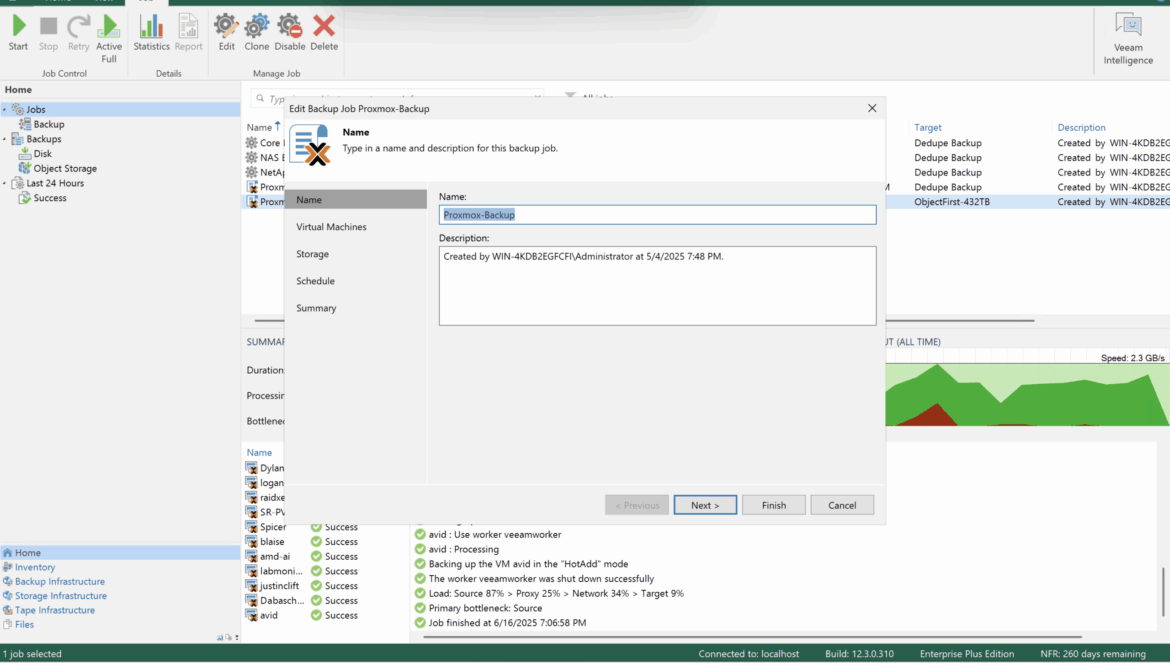Click the job Name input field
The image size is (1170, 663).
tap(657, 215)
